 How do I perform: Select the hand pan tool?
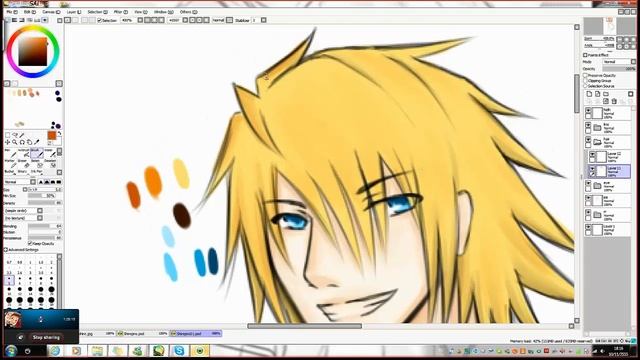coord(29,142)
